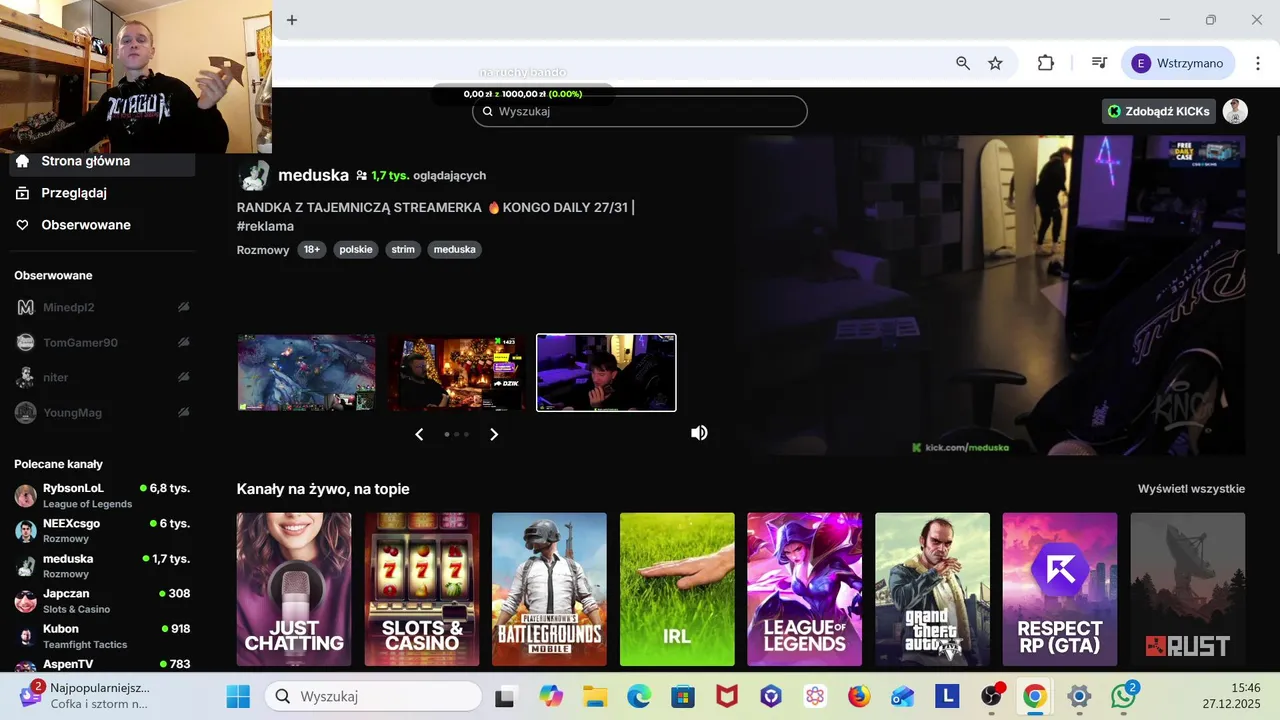Click offline icon next to TomGamer90
Viewport: 1280px width, 720px height.
[183, 342]
